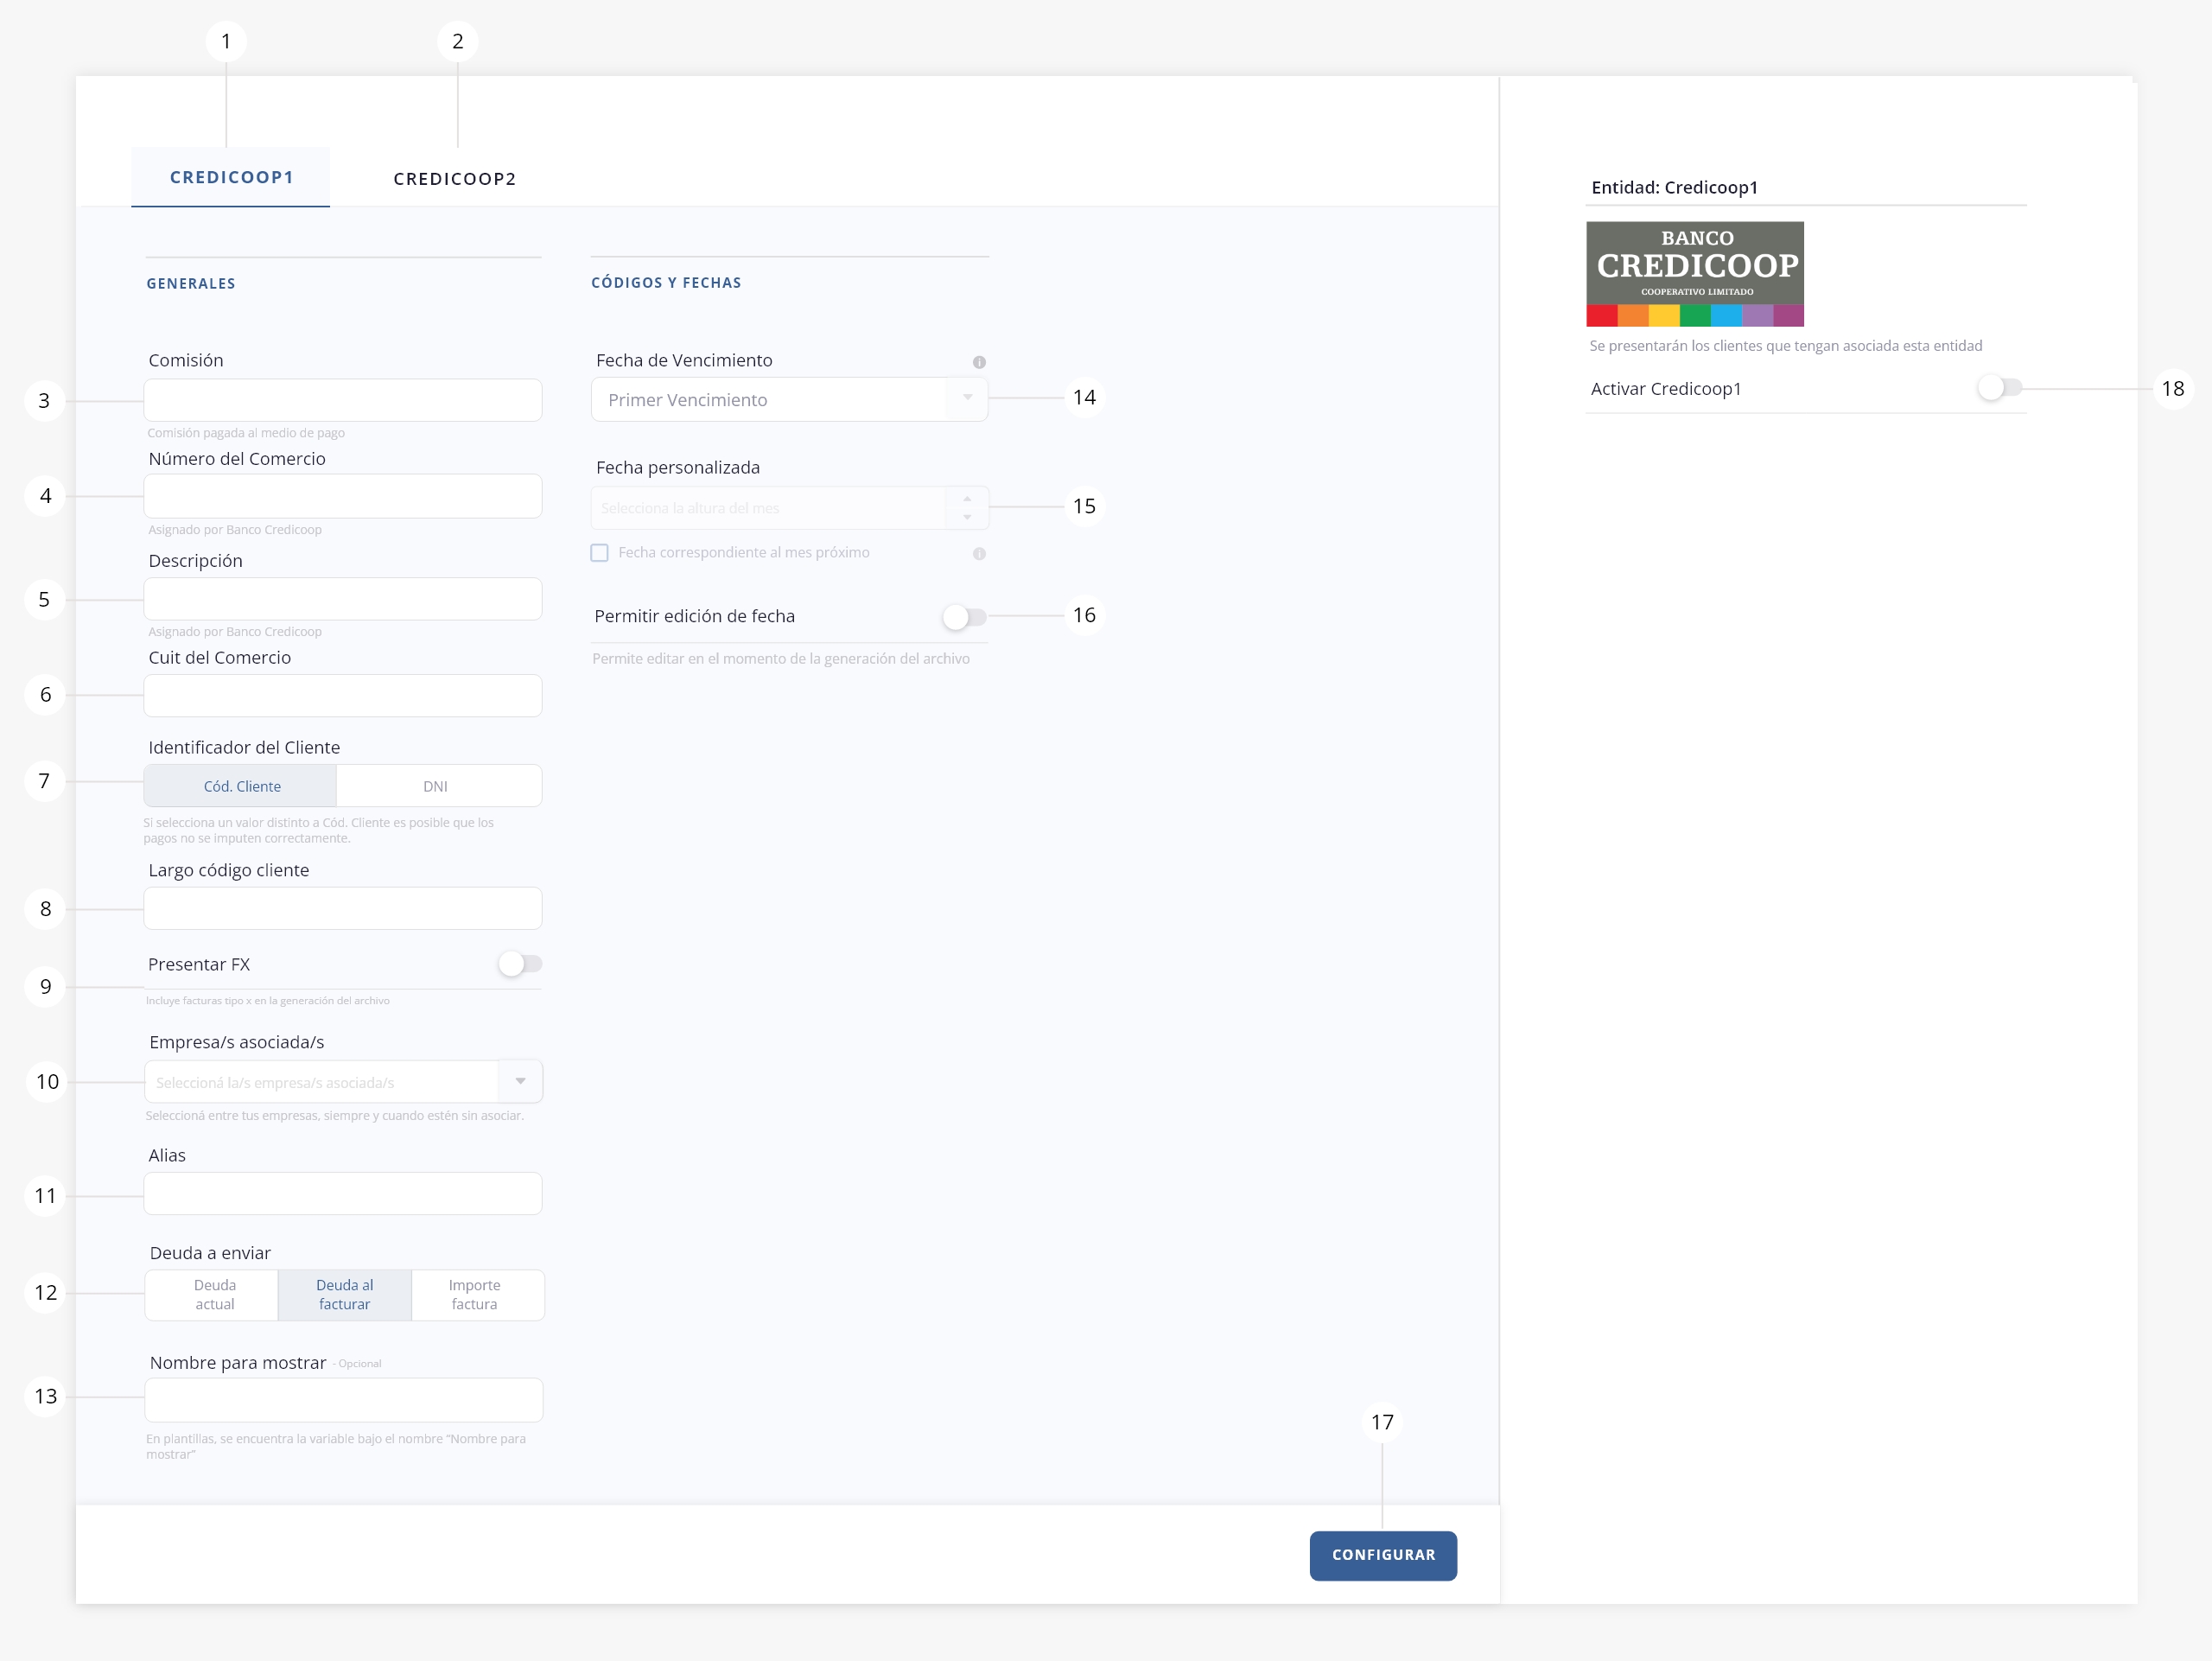Screen dimensions: 2212x1661
Task: Check Fecha correspondiente al mes próximo
Action: point(600,553)
